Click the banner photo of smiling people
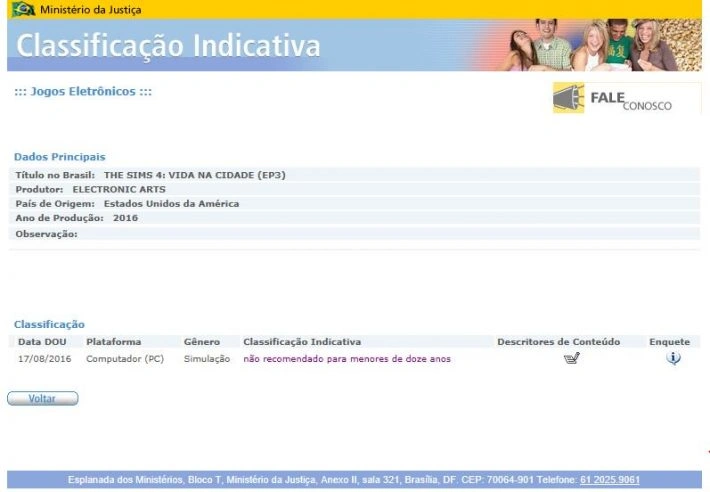This screenshot has width=710, height=492. tap(599, 45)
